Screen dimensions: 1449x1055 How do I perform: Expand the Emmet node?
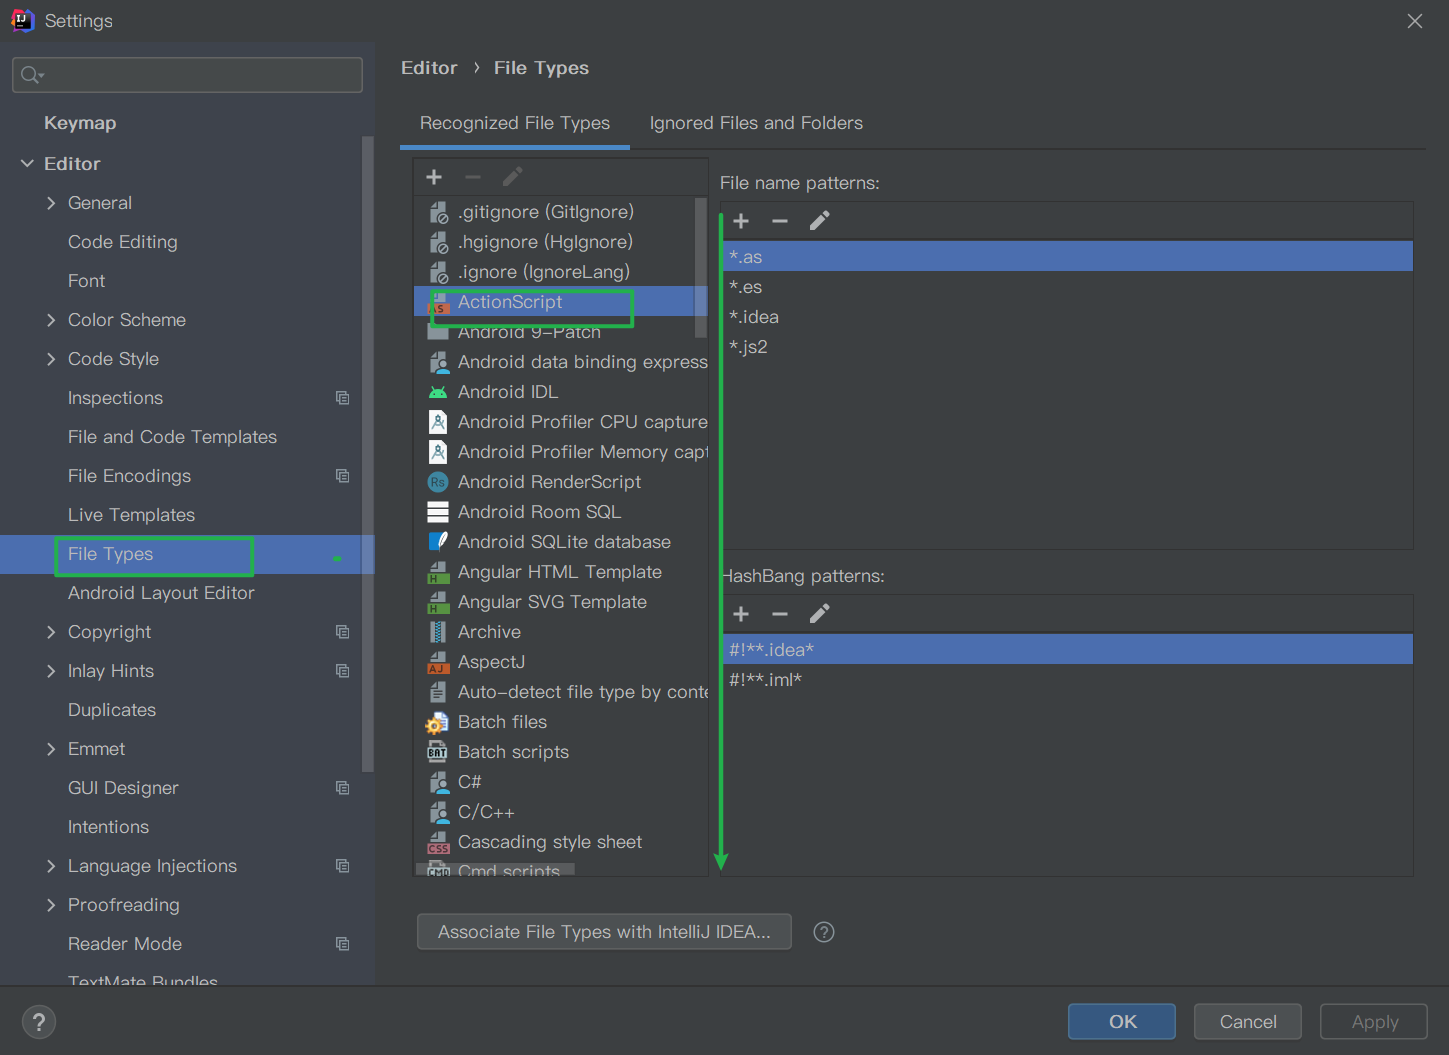point(51,749)
